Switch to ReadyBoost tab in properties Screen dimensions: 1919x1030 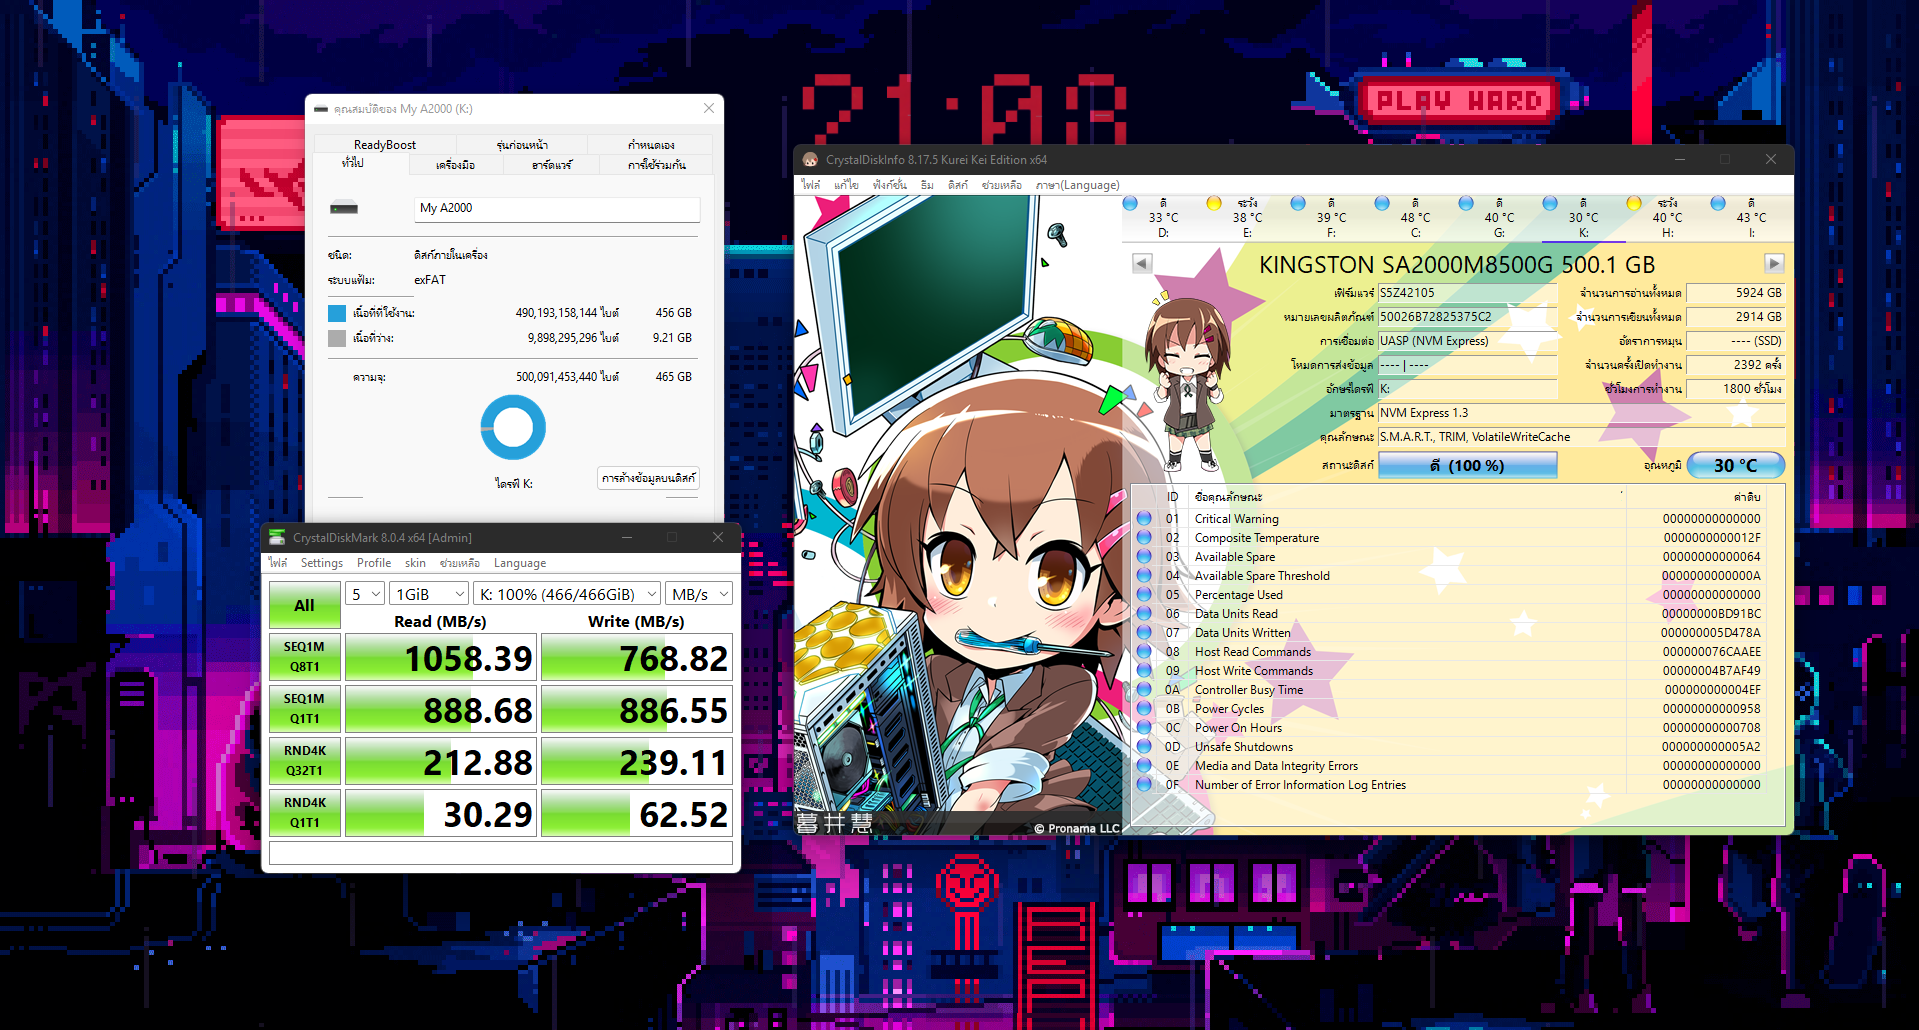point(385,145)
